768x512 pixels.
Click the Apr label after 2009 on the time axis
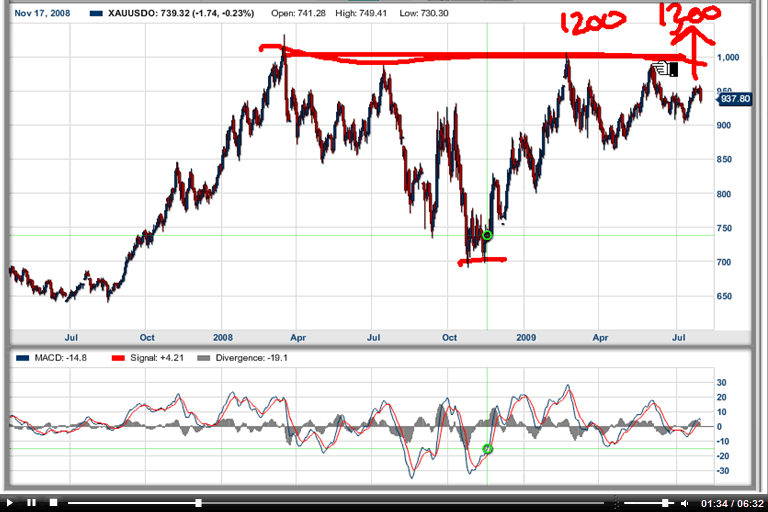pyautogui.click(x=600, y=338)
